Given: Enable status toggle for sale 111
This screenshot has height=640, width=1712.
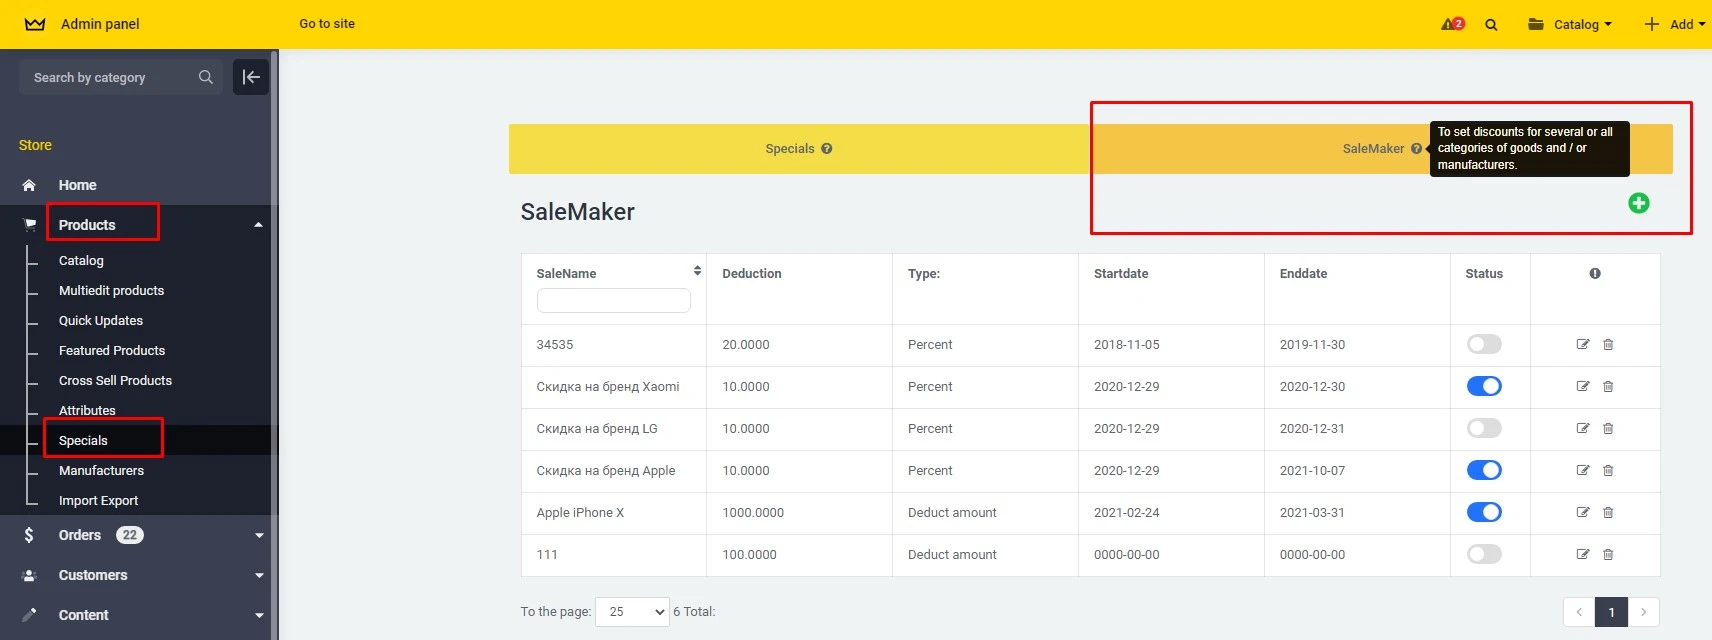Looking at the screenshot, I should (1484, 554).
